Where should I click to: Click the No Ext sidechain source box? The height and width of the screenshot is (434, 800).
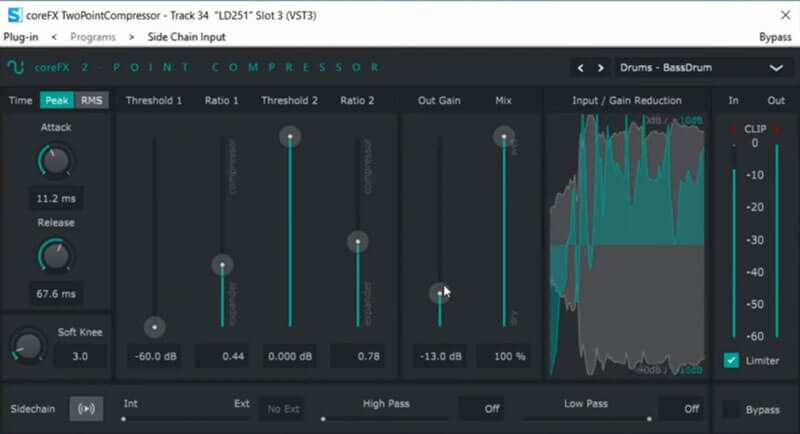coord(283,409)
